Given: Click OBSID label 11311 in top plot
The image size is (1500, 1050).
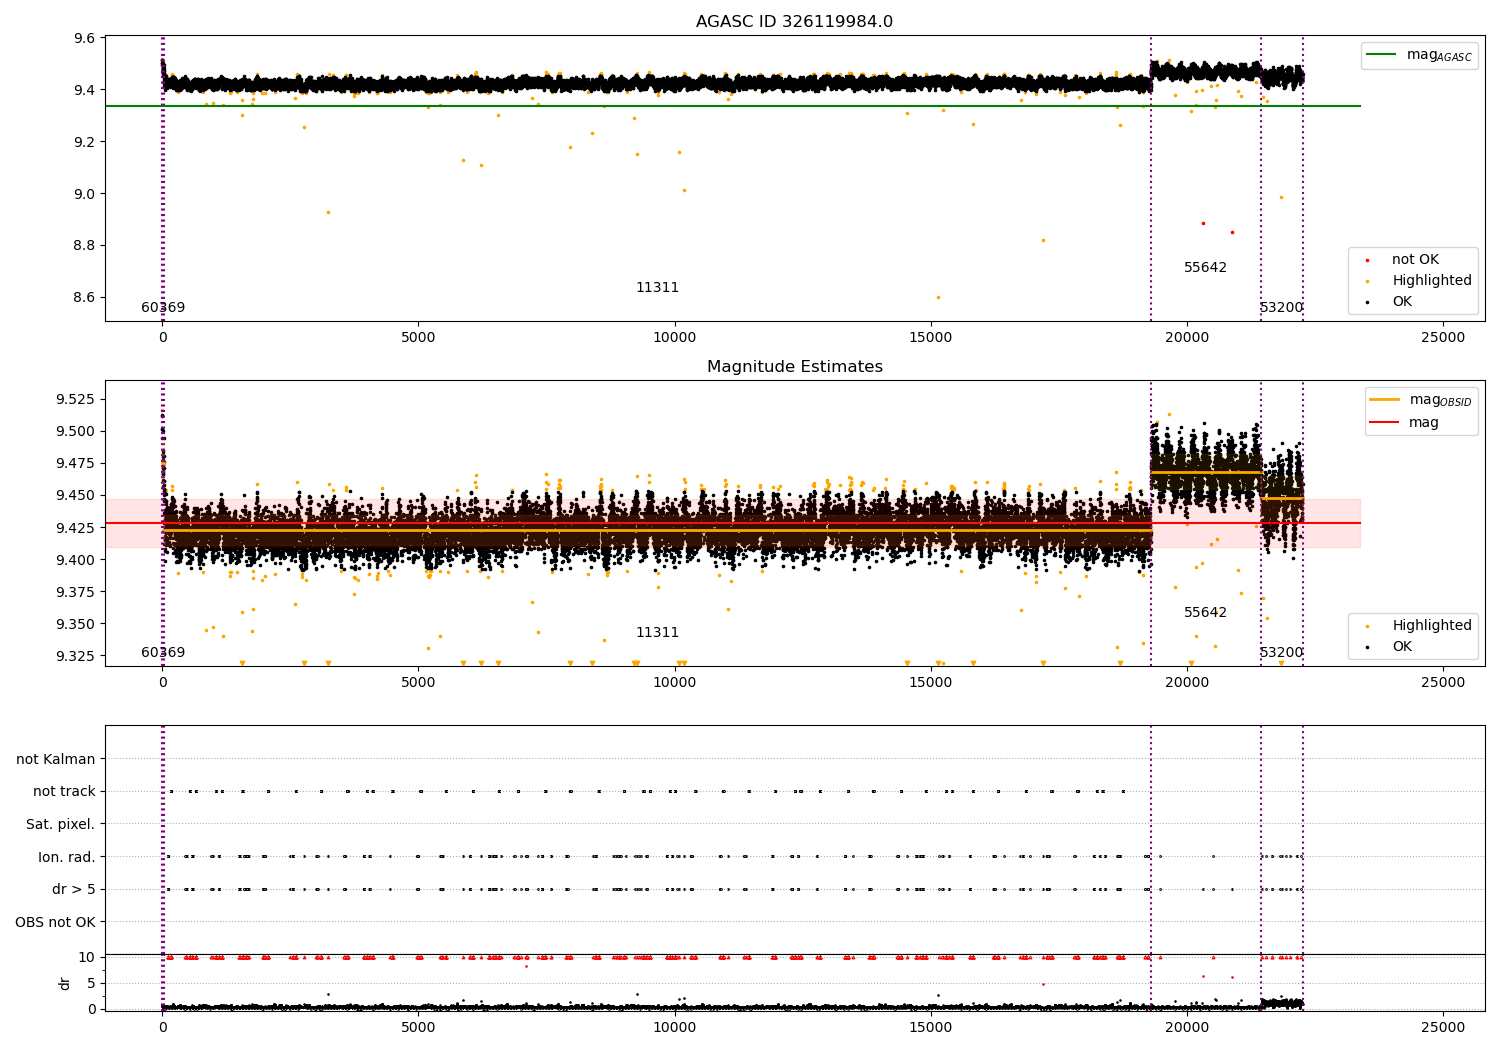Looking at the screenshot, I should tap(657, 288).
